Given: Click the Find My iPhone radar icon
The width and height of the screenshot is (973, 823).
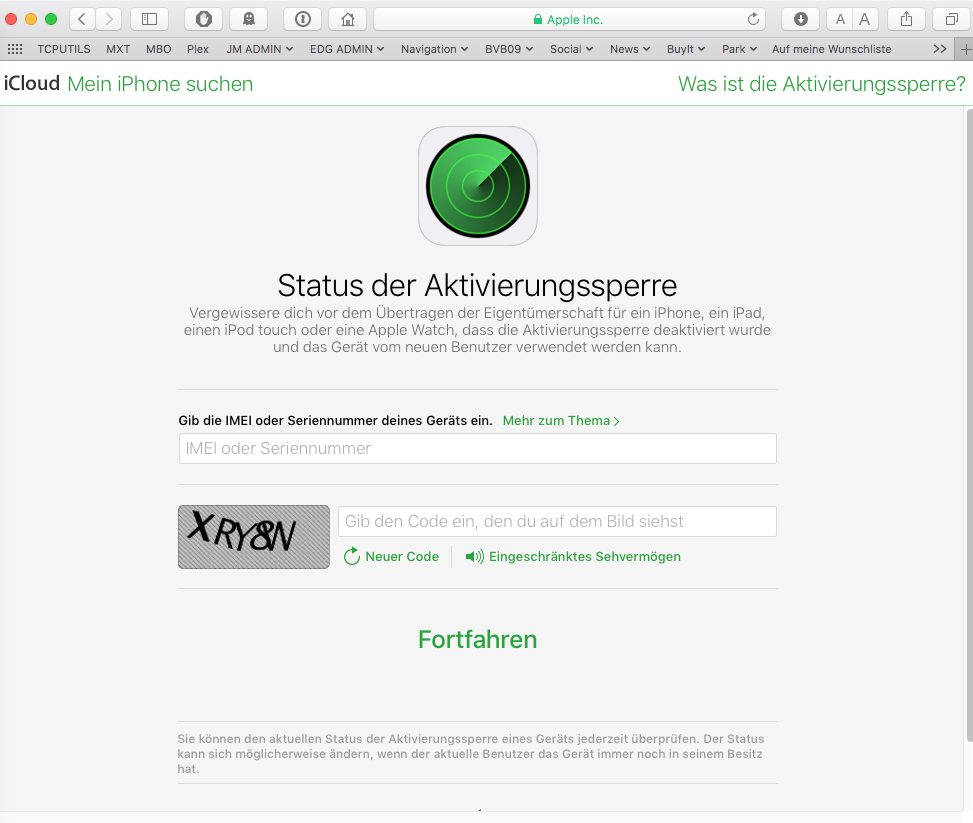Looking at the screenshot, I should (x=478, y=186).
